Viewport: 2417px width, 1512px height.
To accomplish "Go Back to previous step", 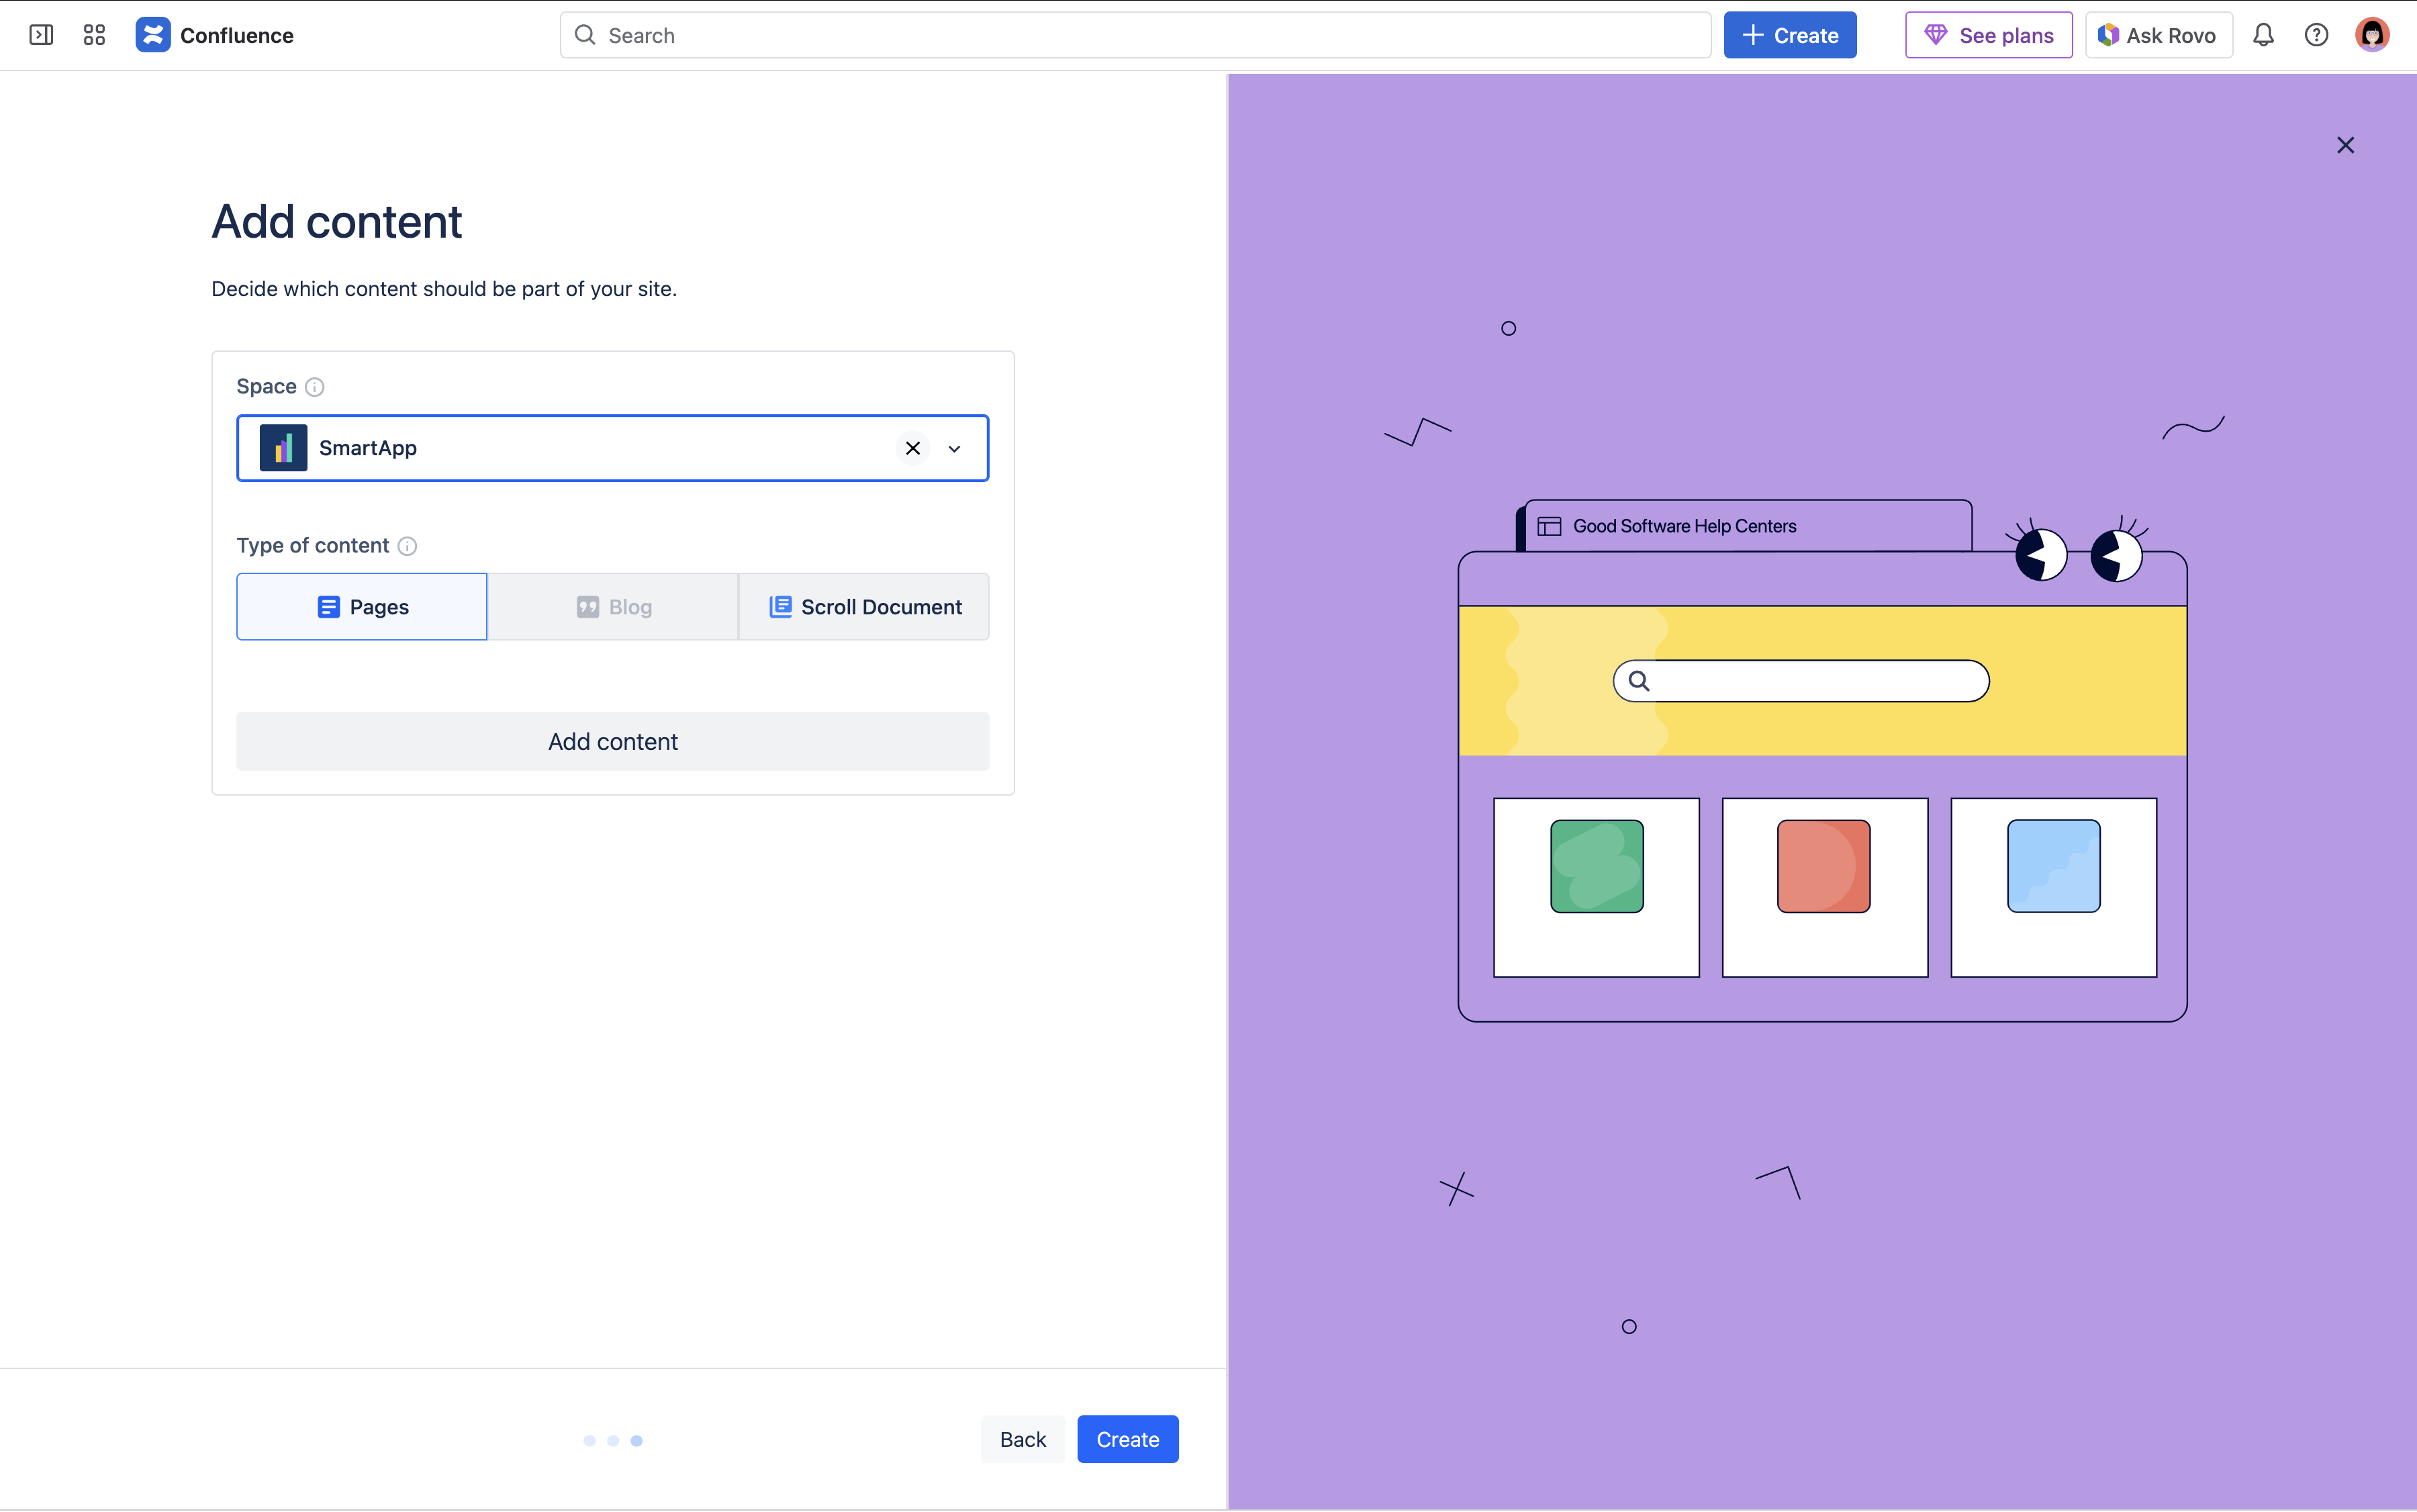I will [1022, 1439].
